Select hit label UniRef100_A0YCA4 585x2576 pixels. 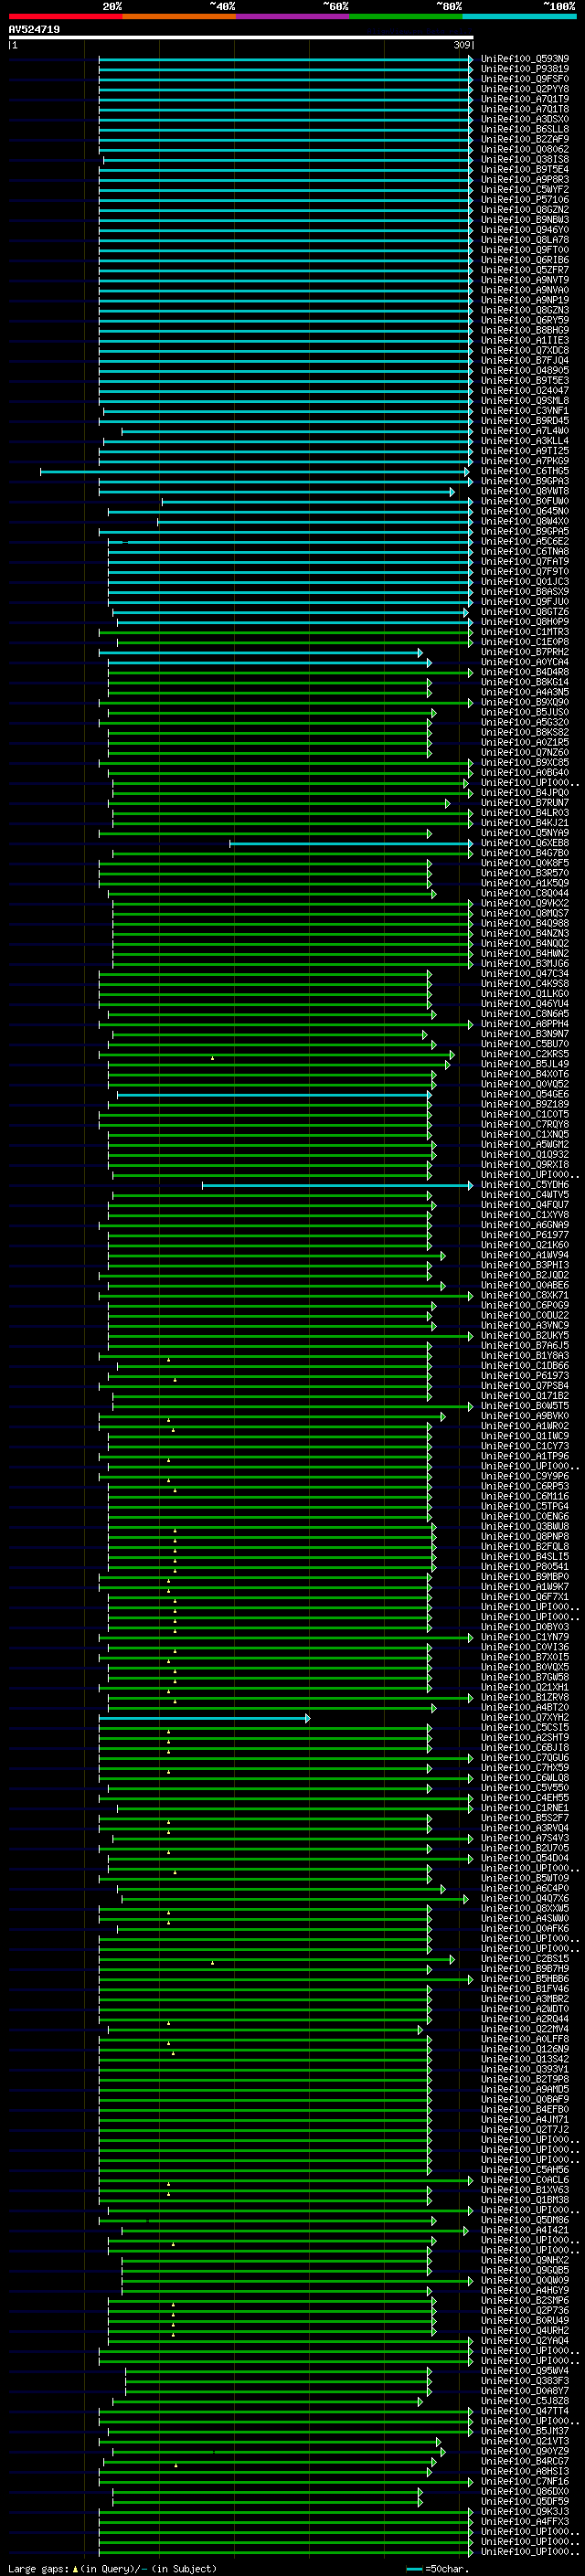(x=525, y=662)
